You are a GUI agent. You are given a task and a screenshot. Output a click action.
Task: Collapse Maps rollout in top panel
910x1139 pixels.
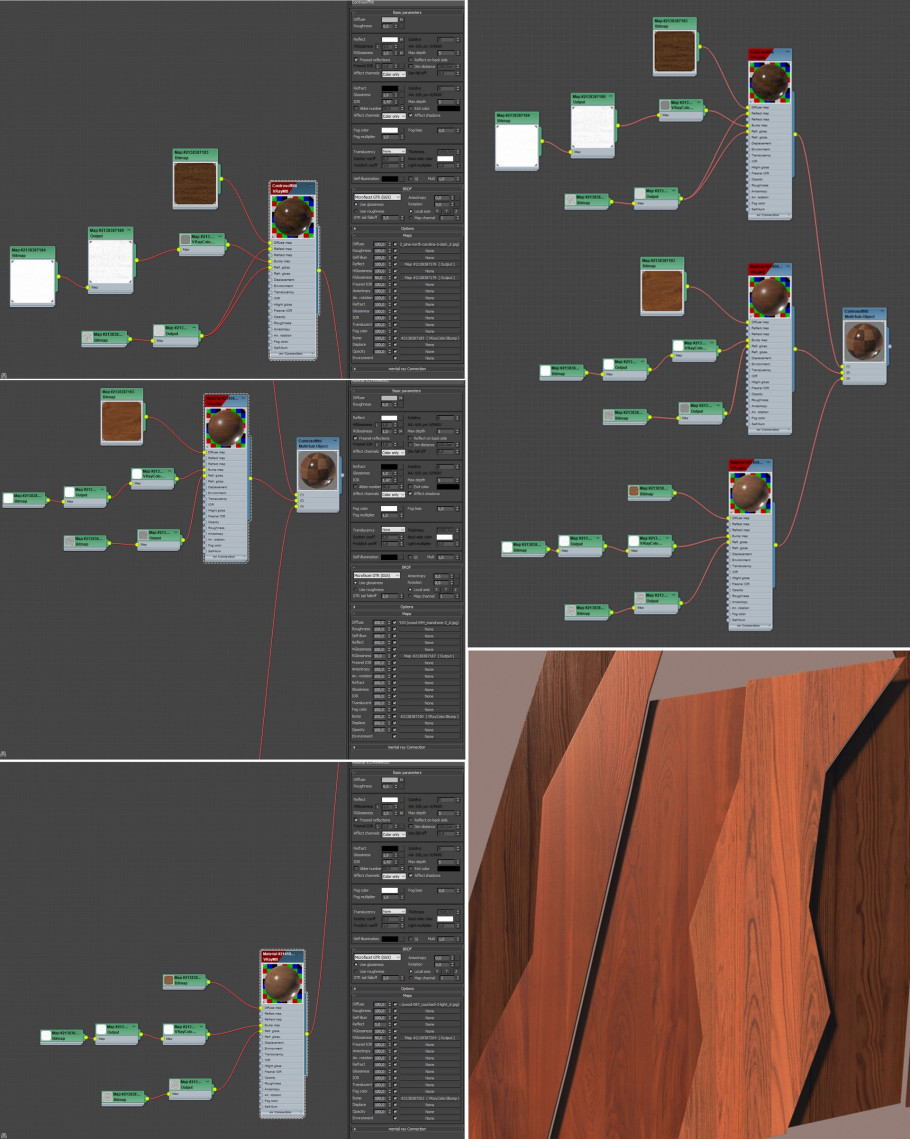[x=407, y=235]
